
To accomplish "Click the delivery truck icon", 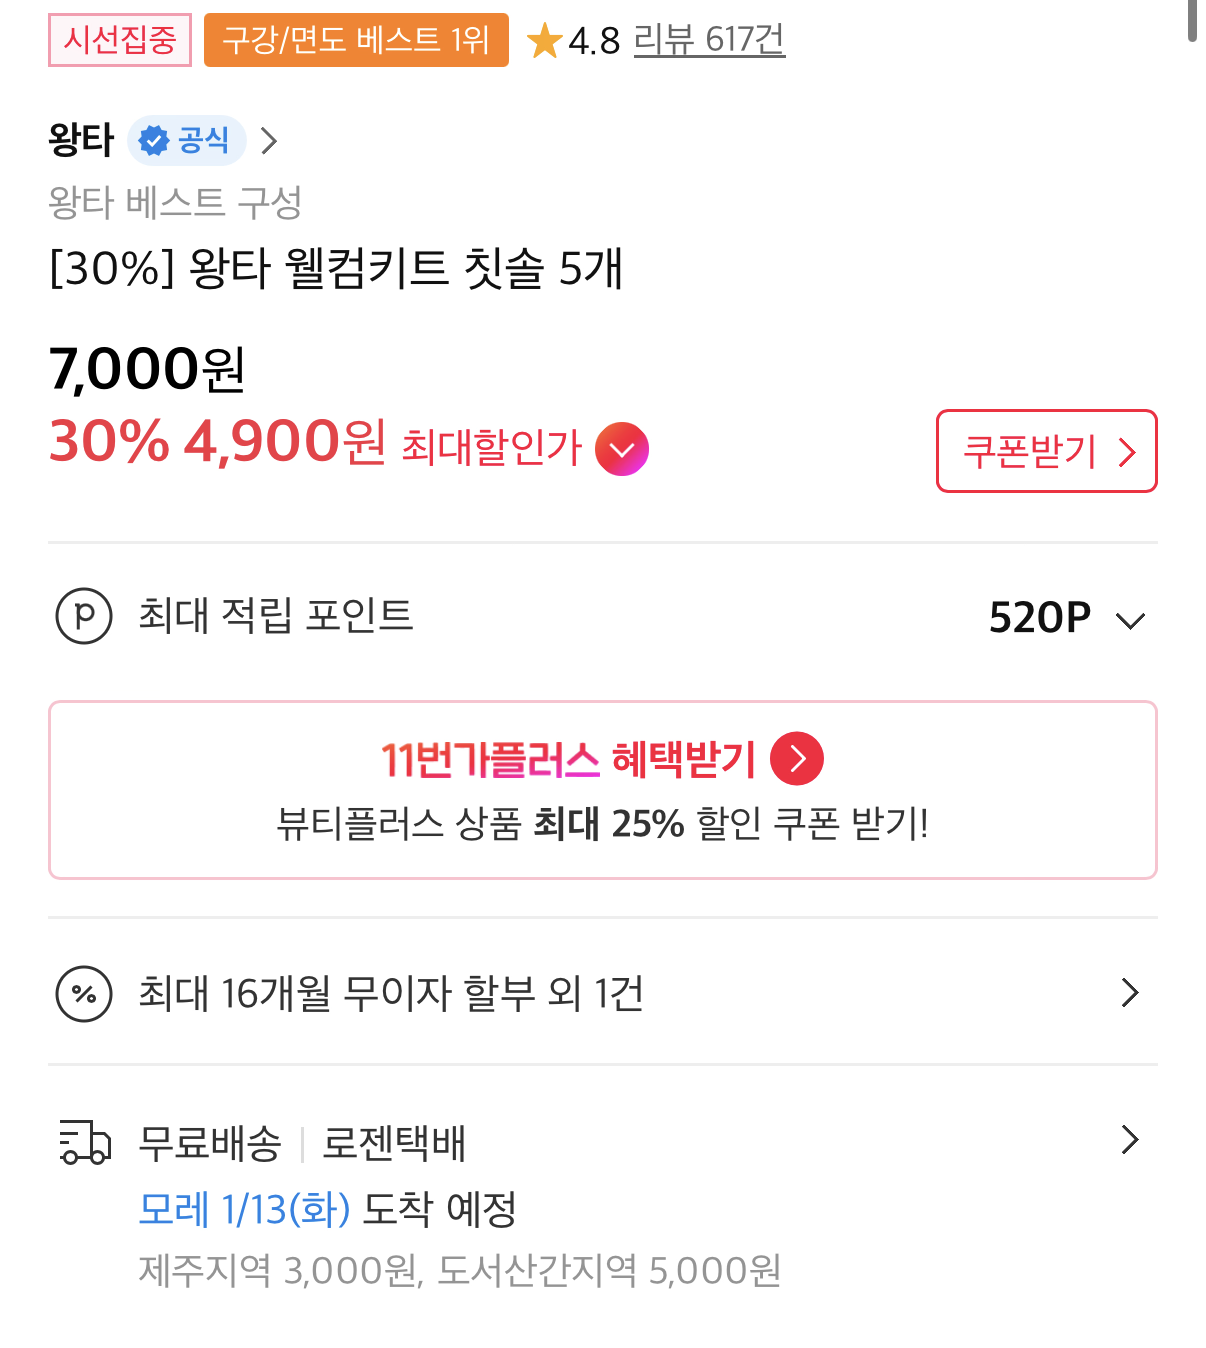I will click(84, 1142).
